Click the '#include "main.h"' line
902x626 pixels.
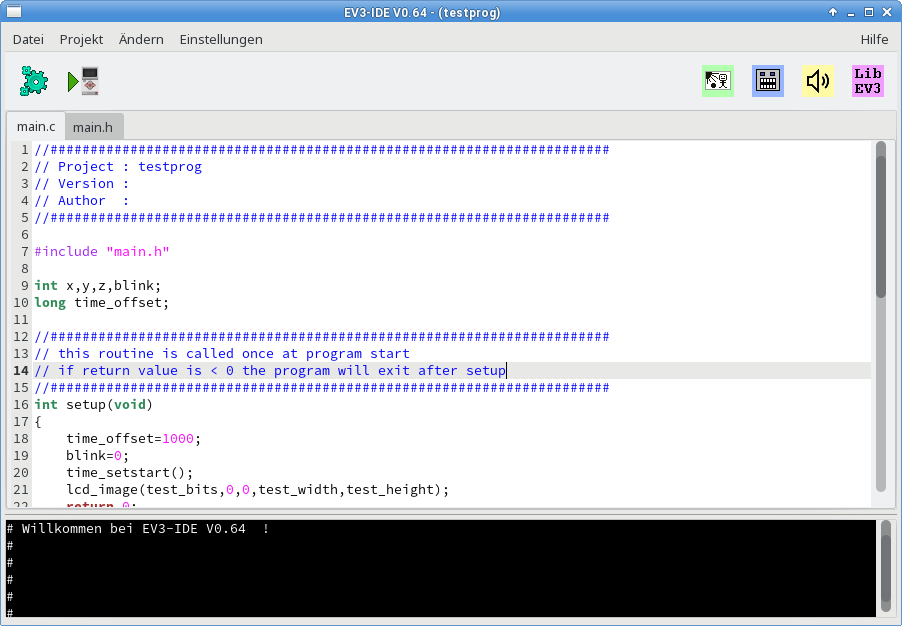point(102,251)
